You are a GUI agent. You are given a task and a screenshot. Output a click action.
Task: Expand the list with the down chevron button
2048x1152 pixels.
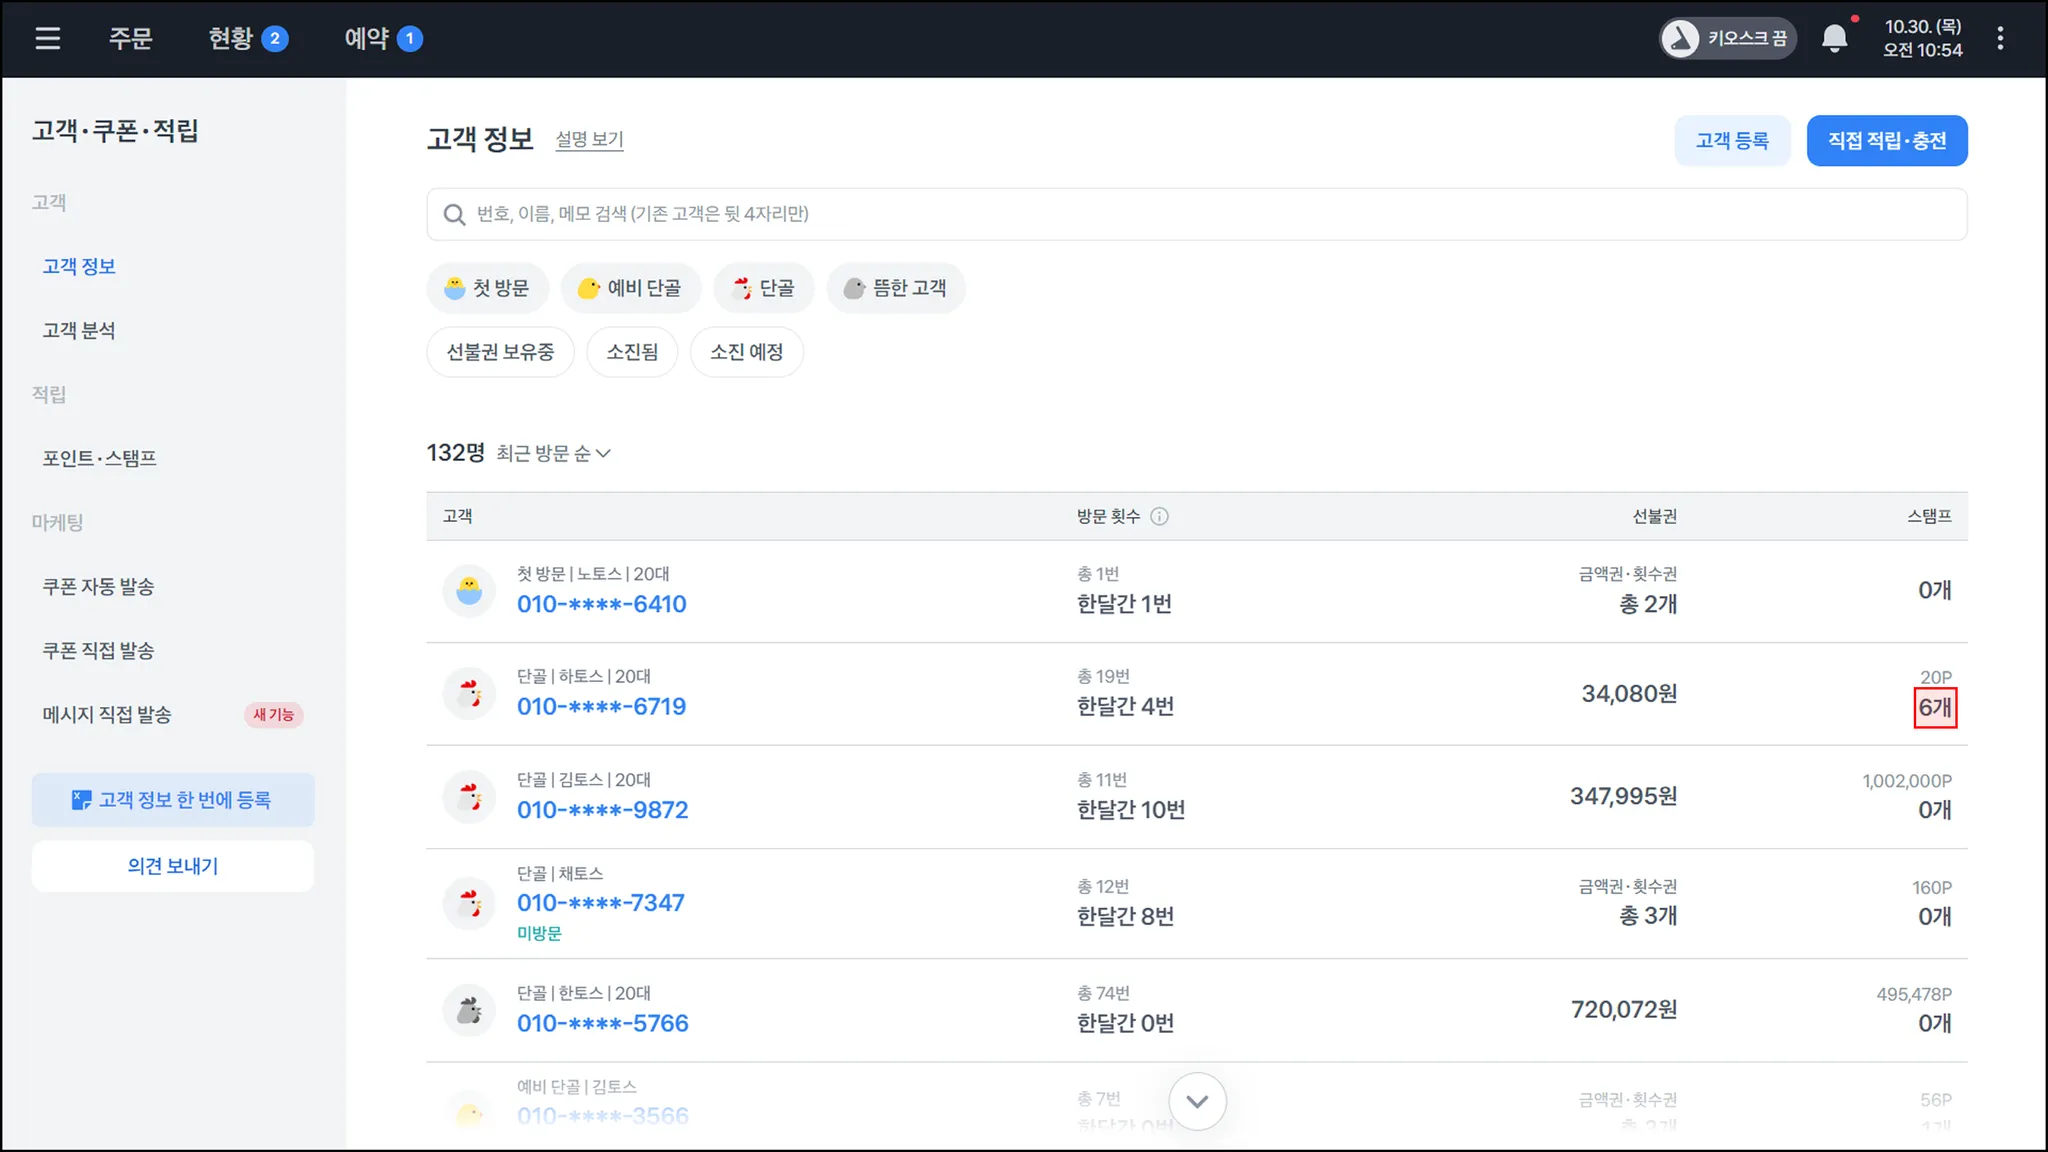click(1197, 1101)
